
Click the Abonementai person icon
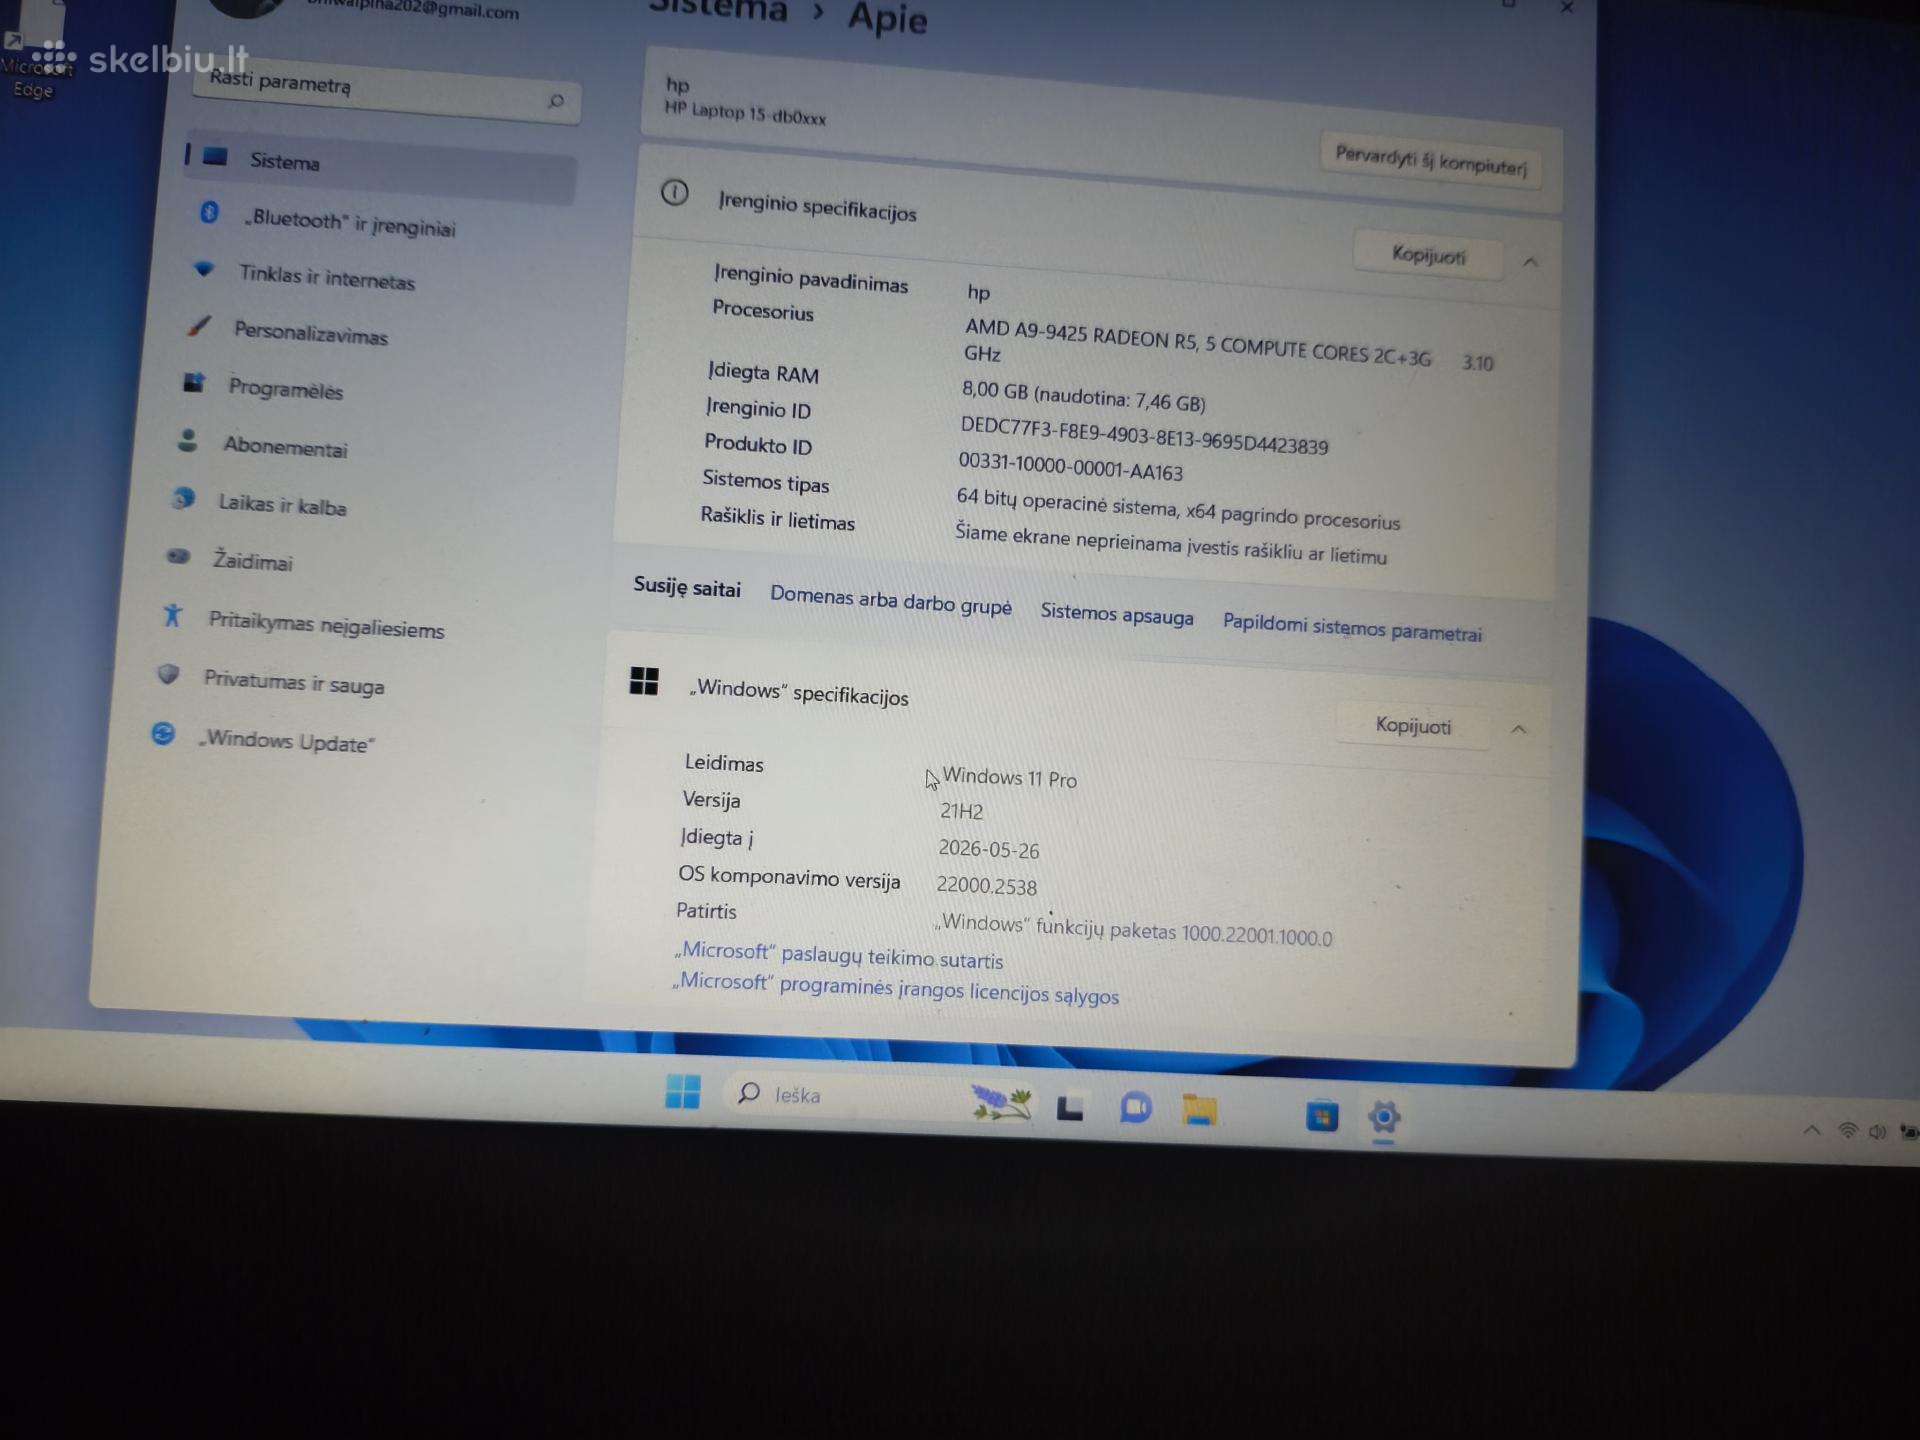(x=187, y=440)
